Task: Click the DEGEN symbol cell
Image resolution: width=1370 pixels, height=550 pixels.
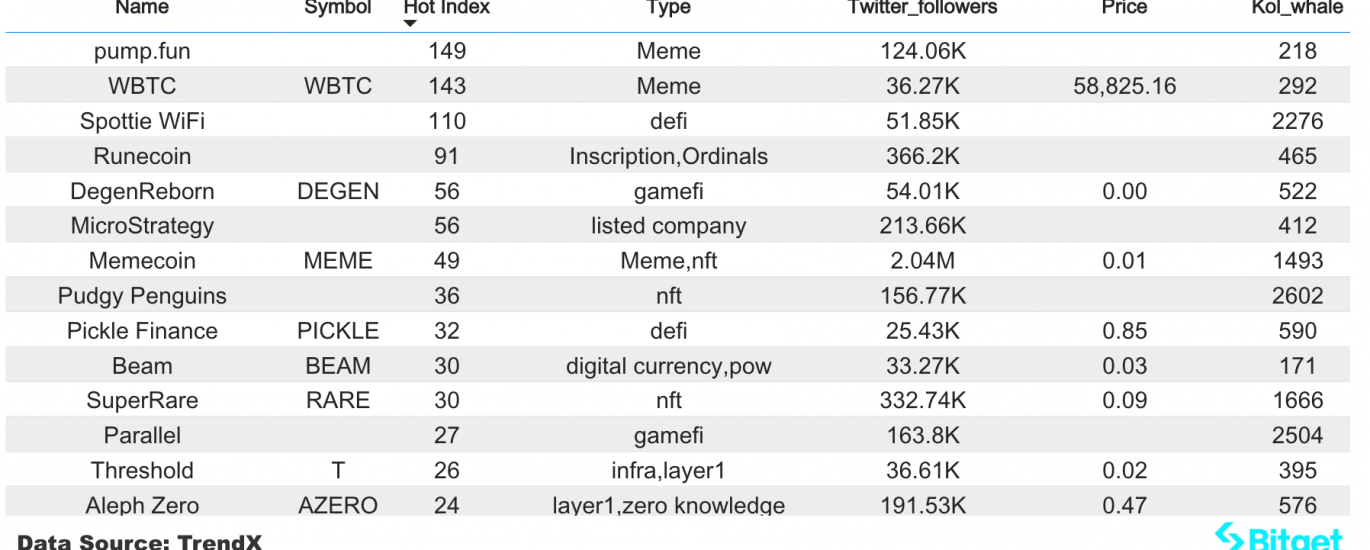Action: pos(338,191)
